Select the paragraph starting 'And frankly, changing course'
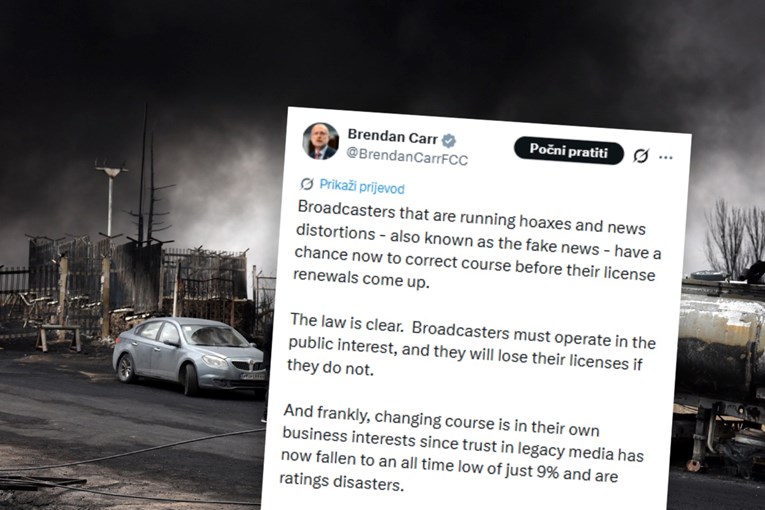 463,449
